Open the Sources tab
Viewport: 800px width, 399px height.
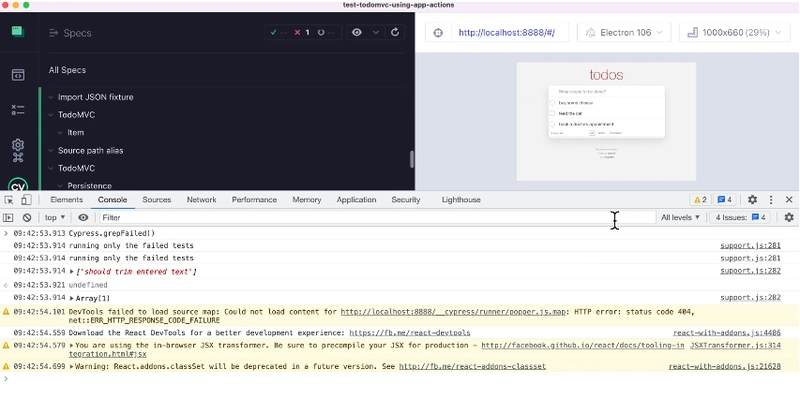click(x=157, y=200)
